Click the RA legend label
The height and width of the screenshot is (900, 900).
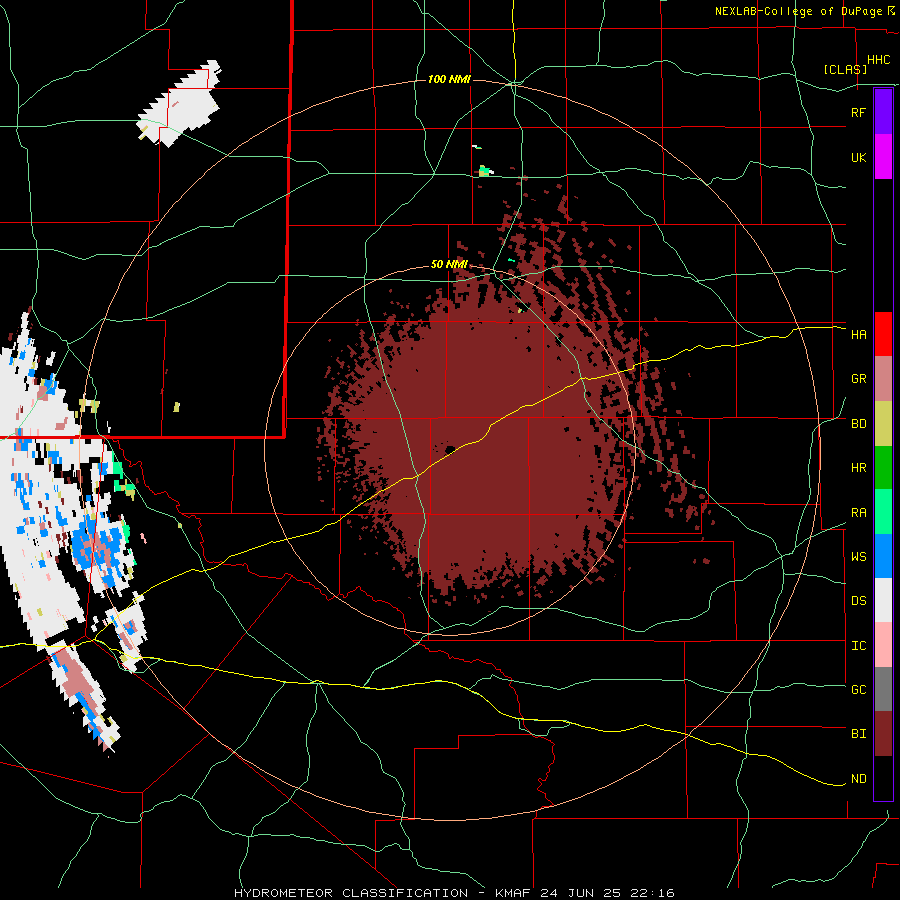pos(858,513)
